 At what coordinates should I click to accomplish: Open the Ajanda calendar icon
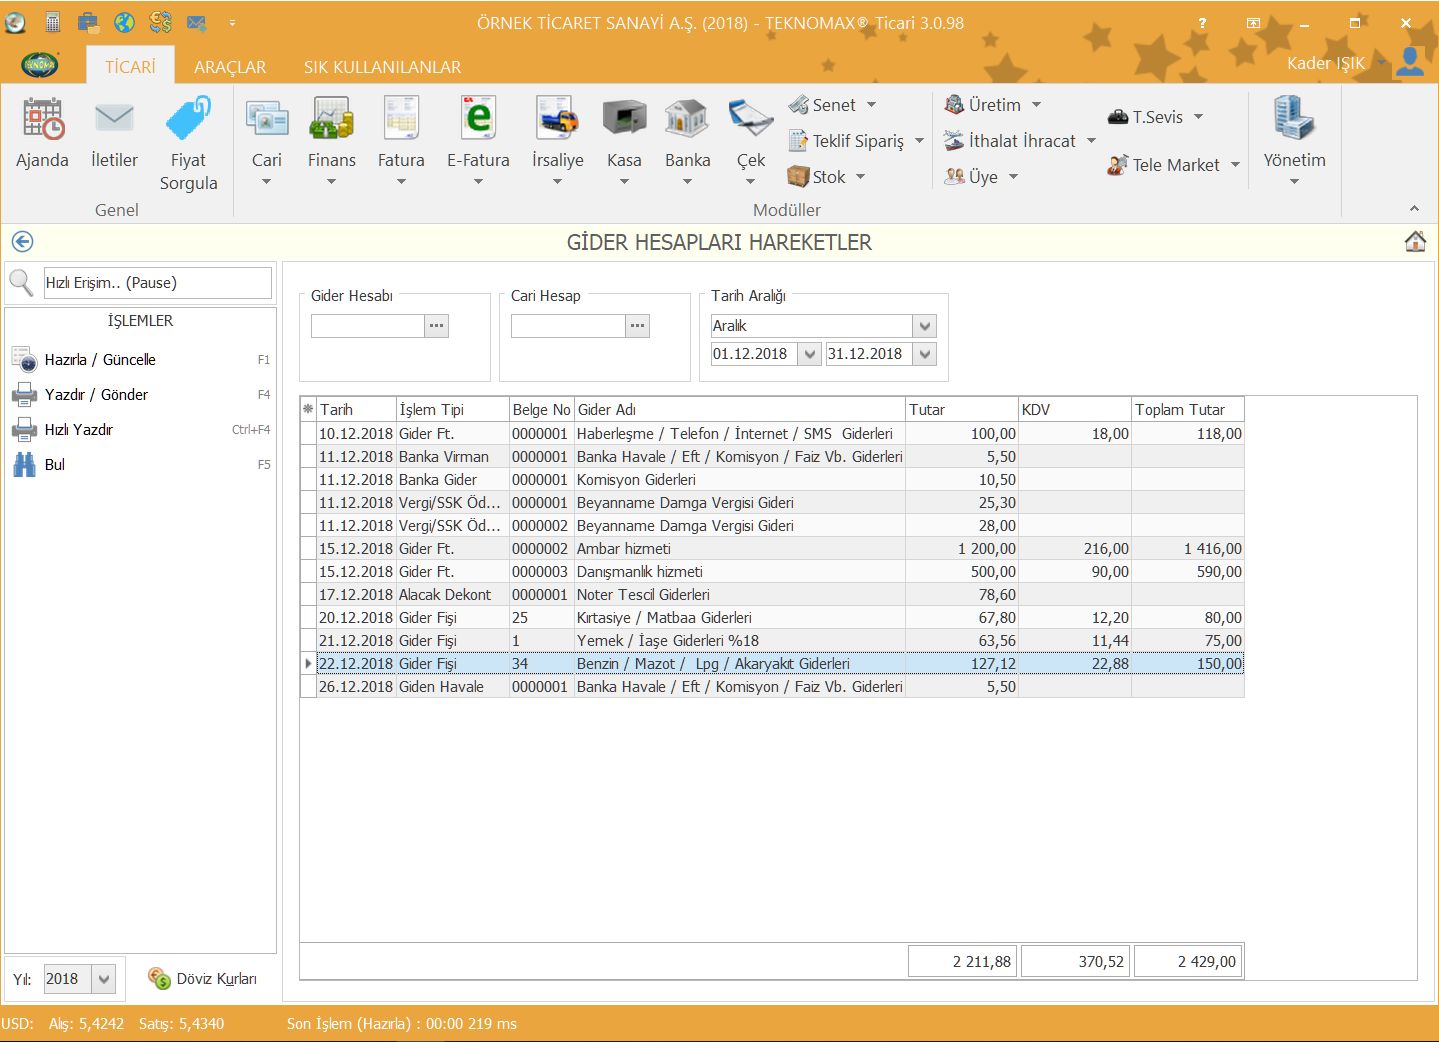[x=43, y=120]
